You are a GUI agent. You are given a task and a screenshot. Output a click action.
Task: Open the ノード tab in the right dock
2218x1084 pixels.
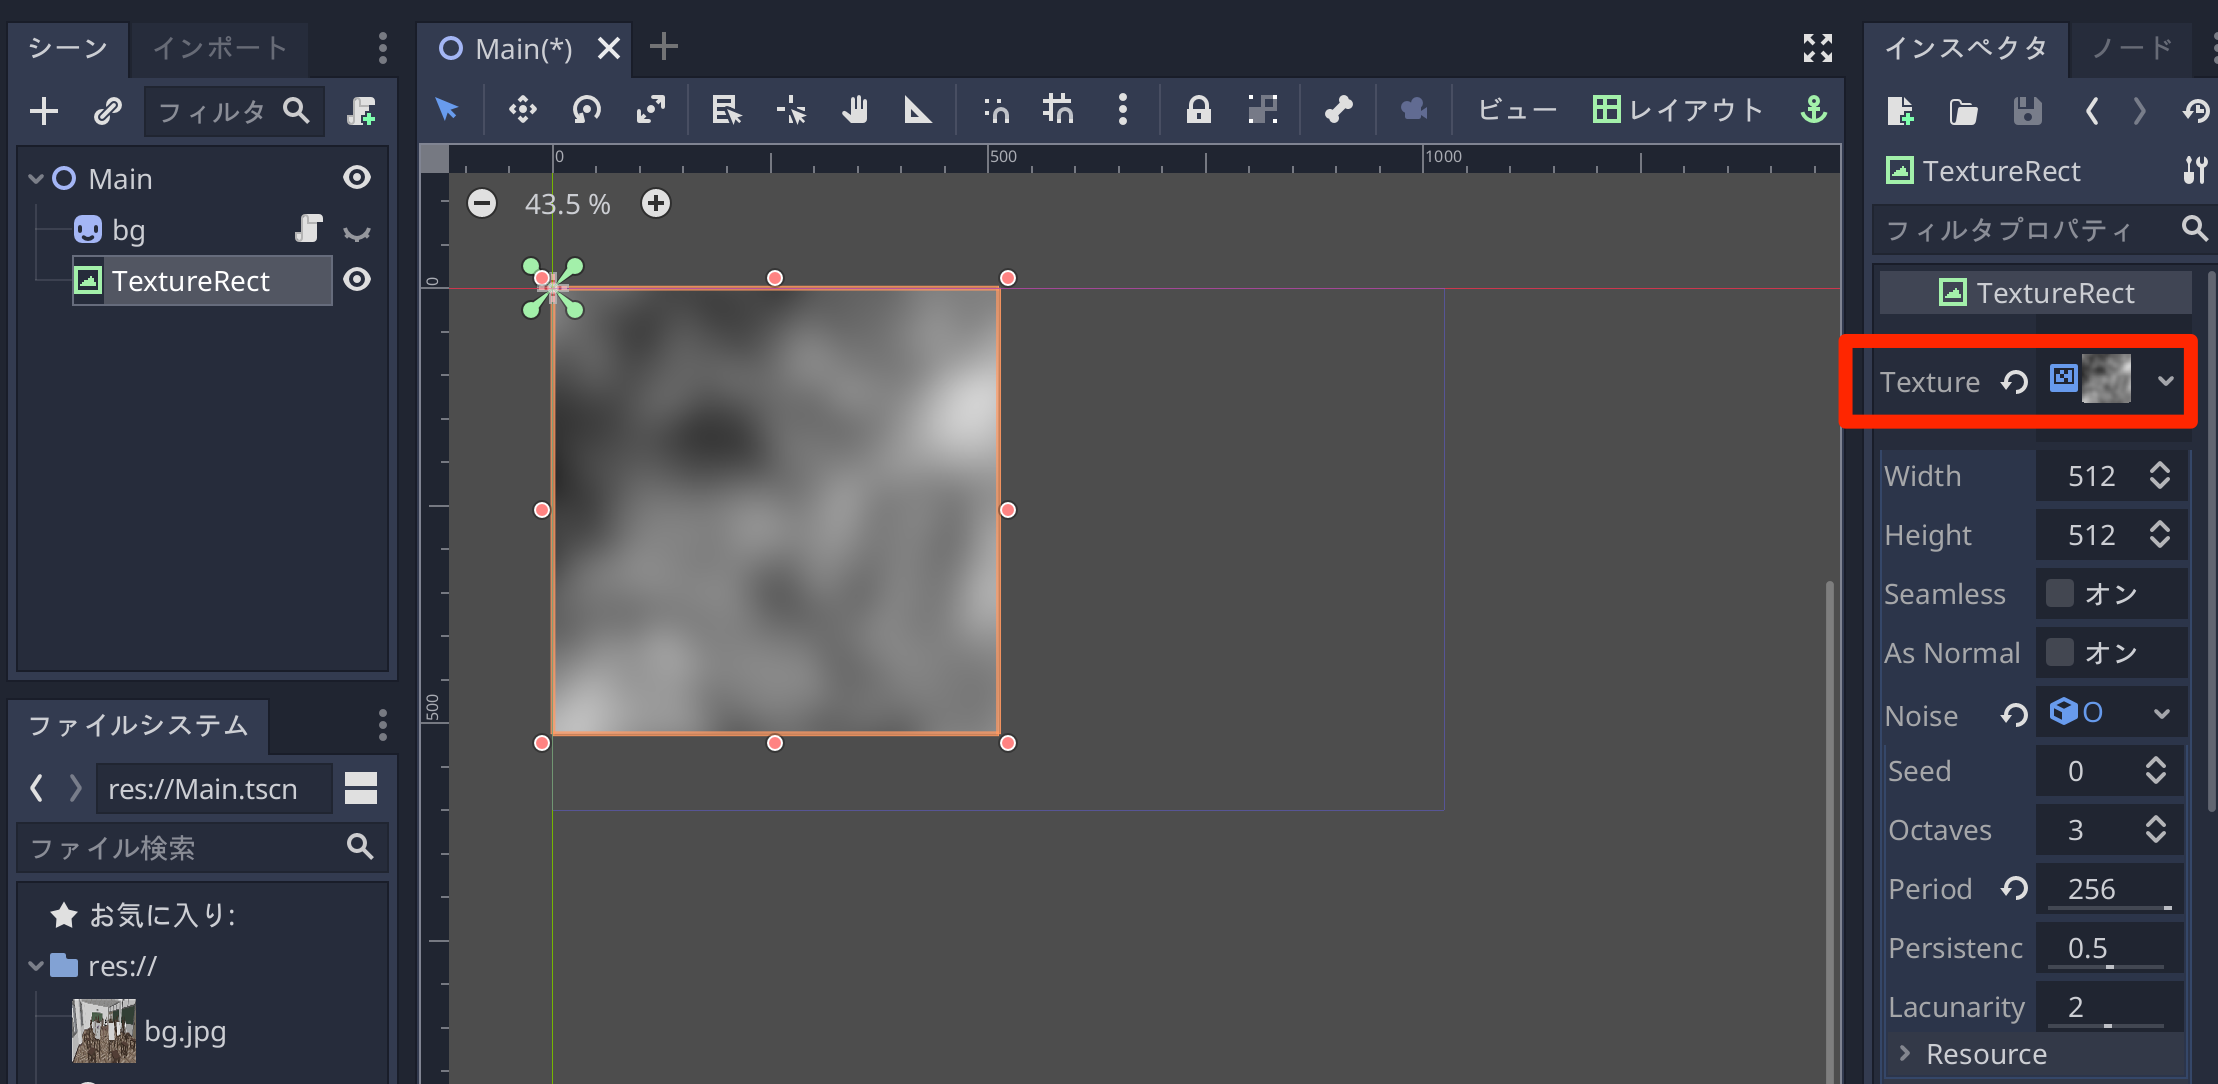click(x=2130, y=48)
